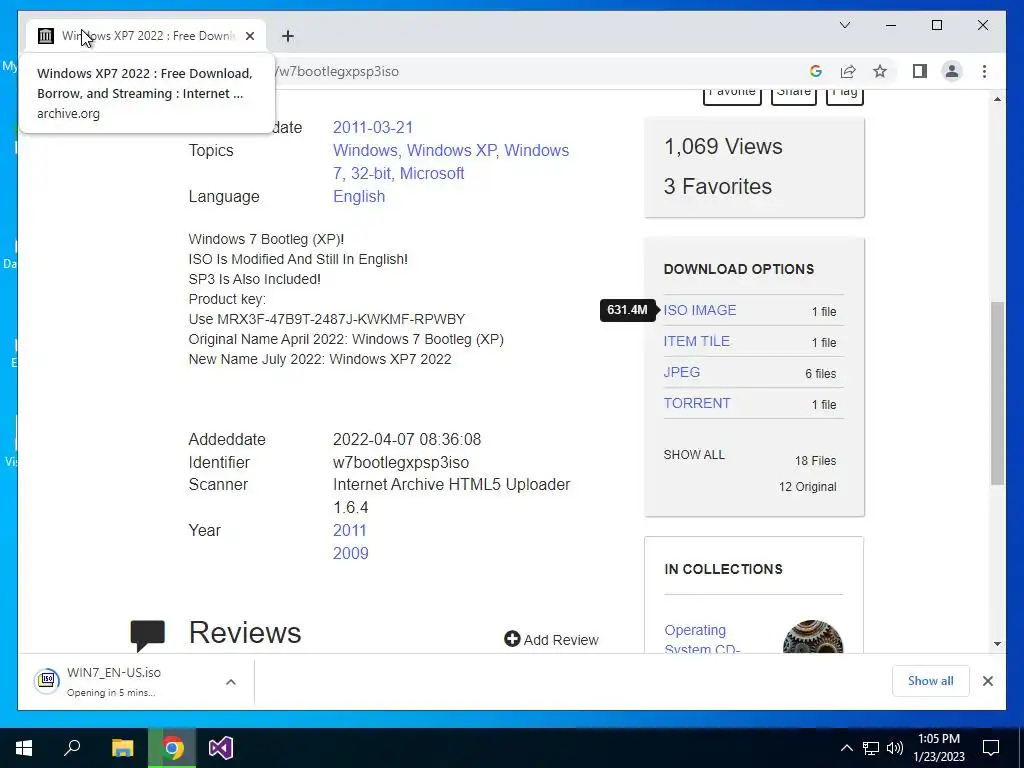Viewport: 1024px width, 768px height.
Task: Open the English language link
Action: coord(359,197)
